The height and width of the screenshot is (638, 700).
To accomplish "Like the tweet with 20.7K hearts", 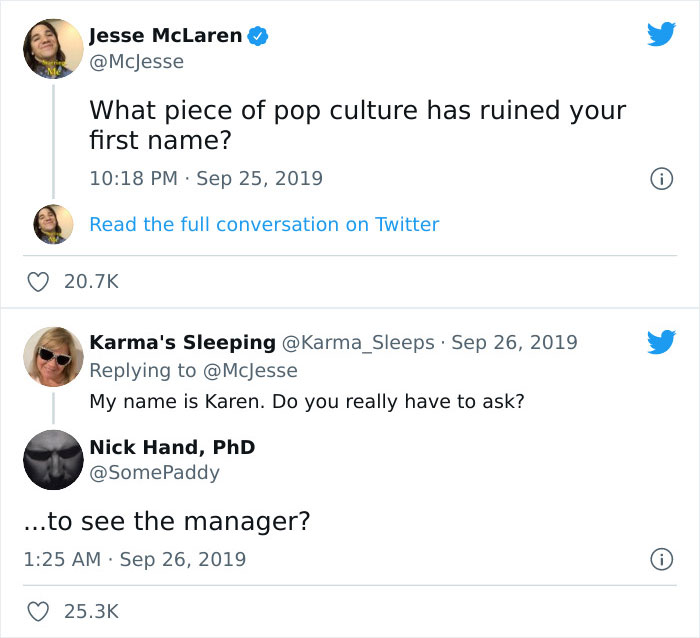I will 37,283.
